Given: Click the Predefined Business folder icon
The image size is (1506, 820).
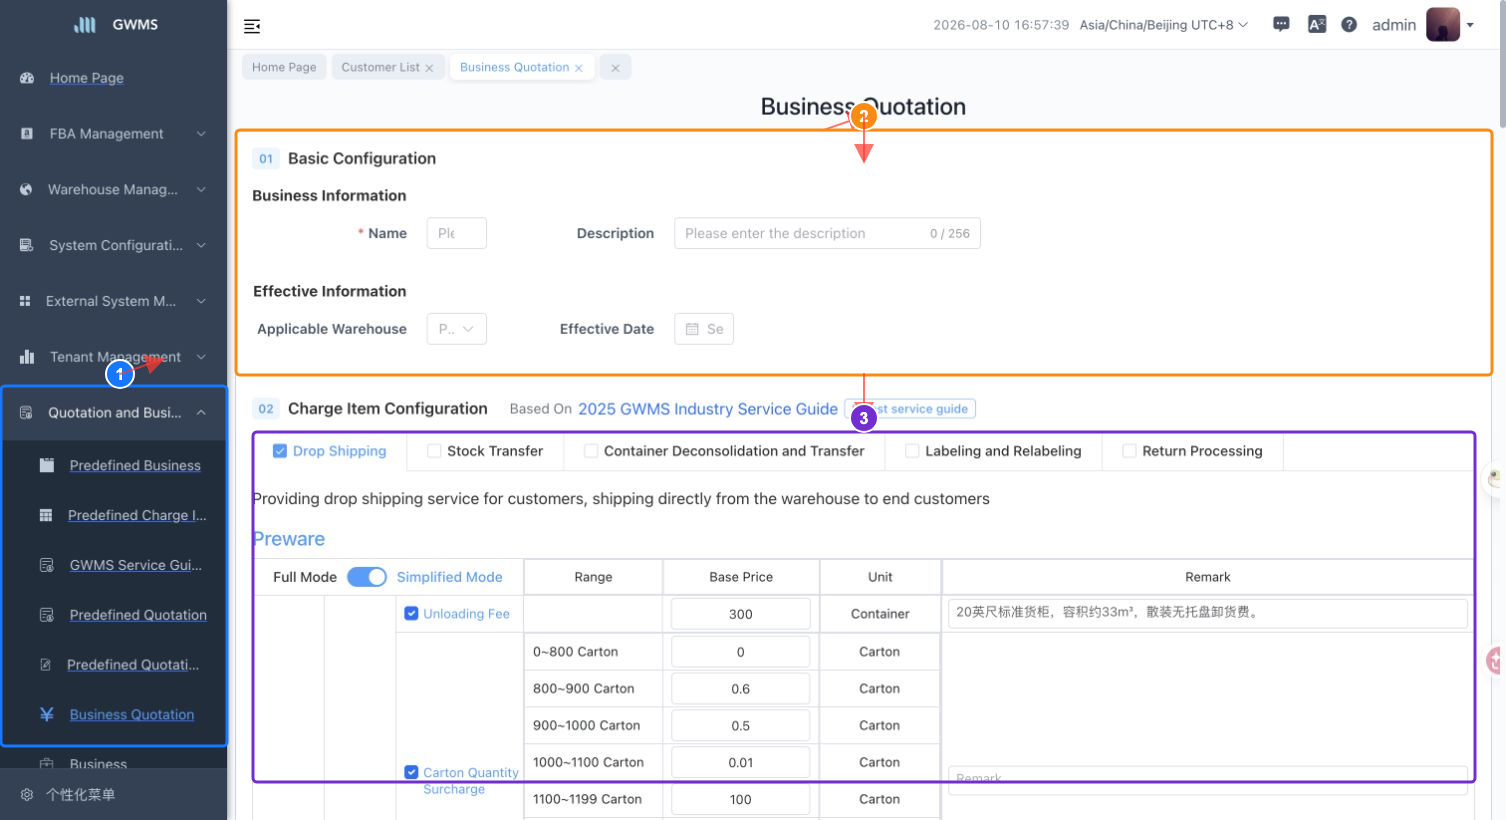Looking at the screenshot, I should click(46, 465).
